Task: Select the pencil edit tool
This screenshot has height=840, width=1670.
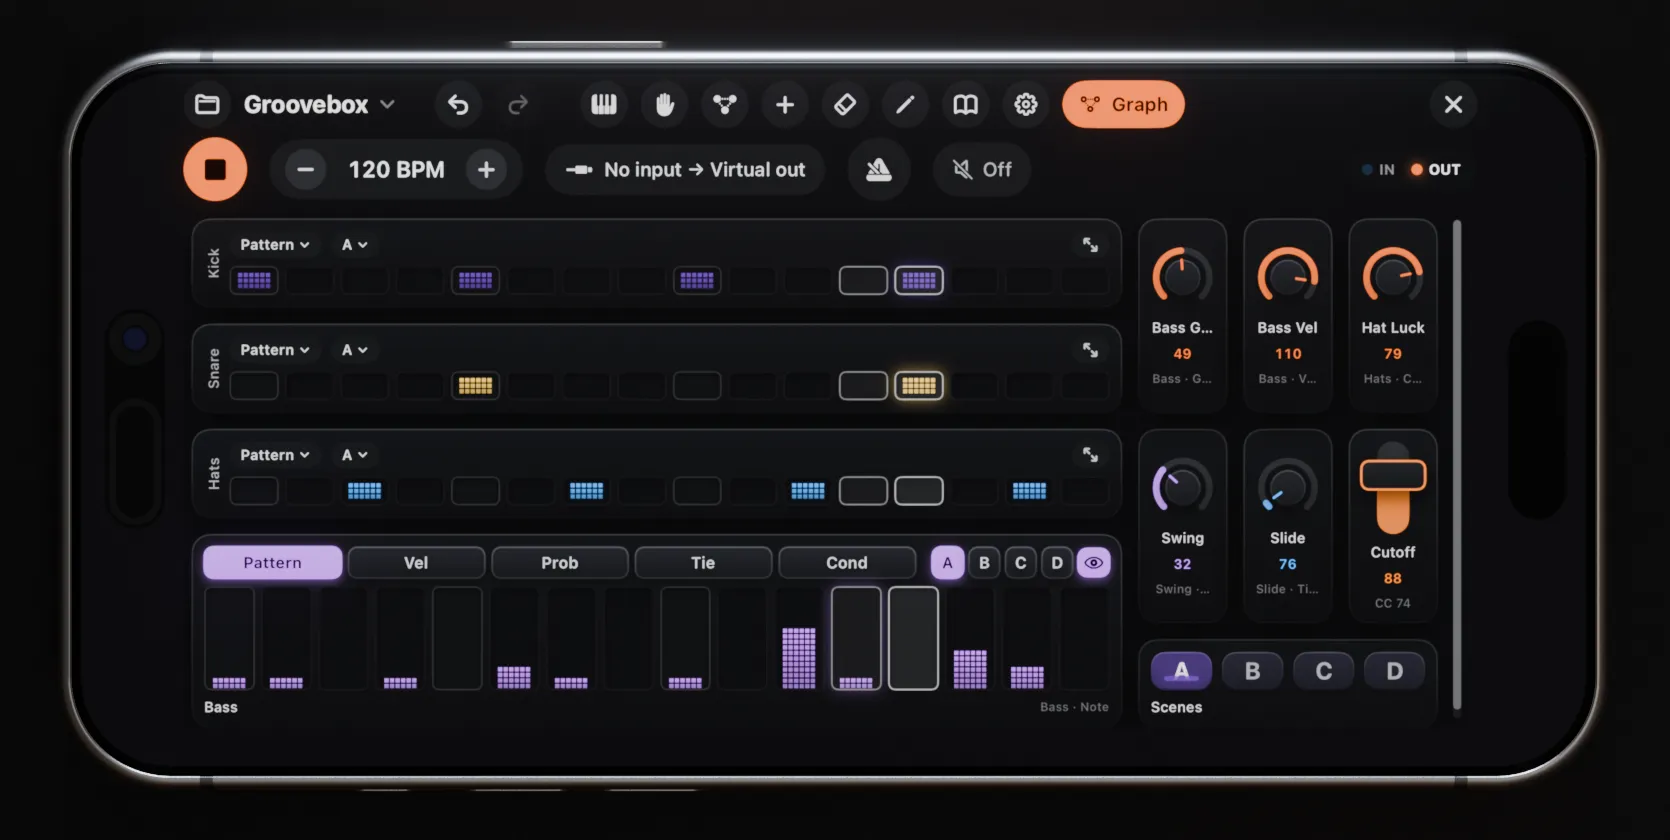Action: [x=905, y=104]
